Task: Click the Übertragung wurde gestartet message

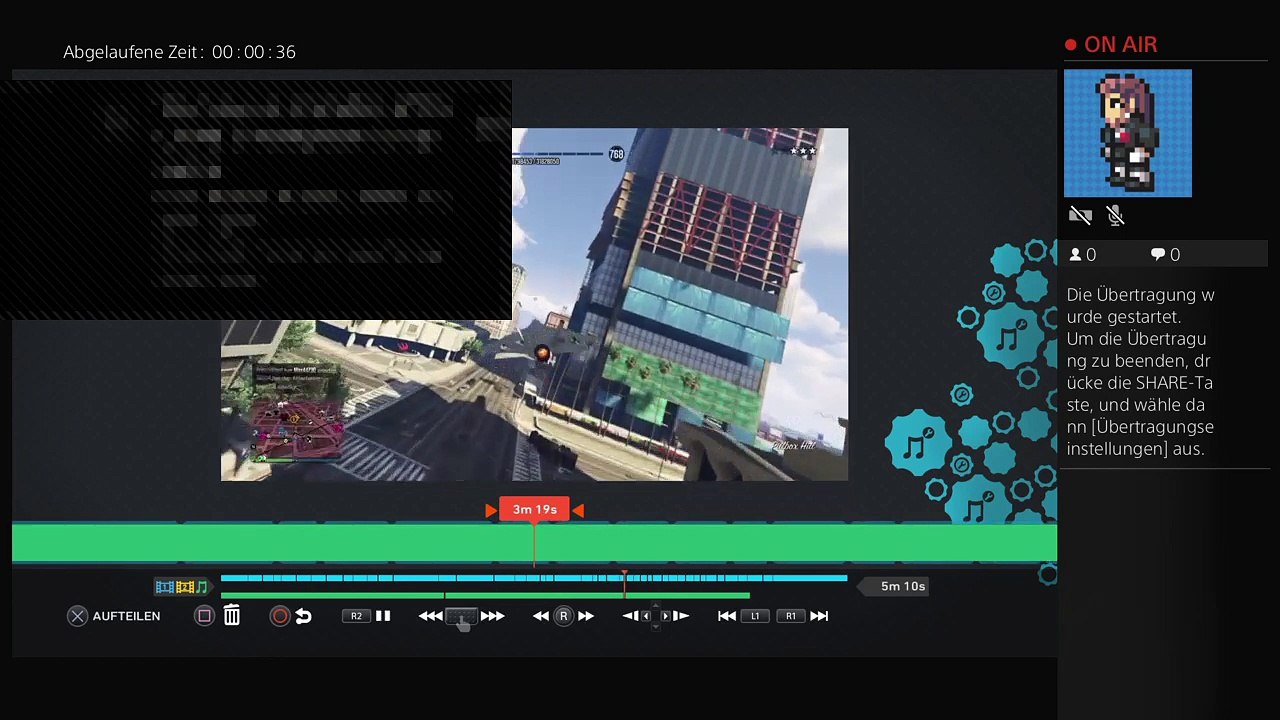Action: click(x=1140, y=372)
